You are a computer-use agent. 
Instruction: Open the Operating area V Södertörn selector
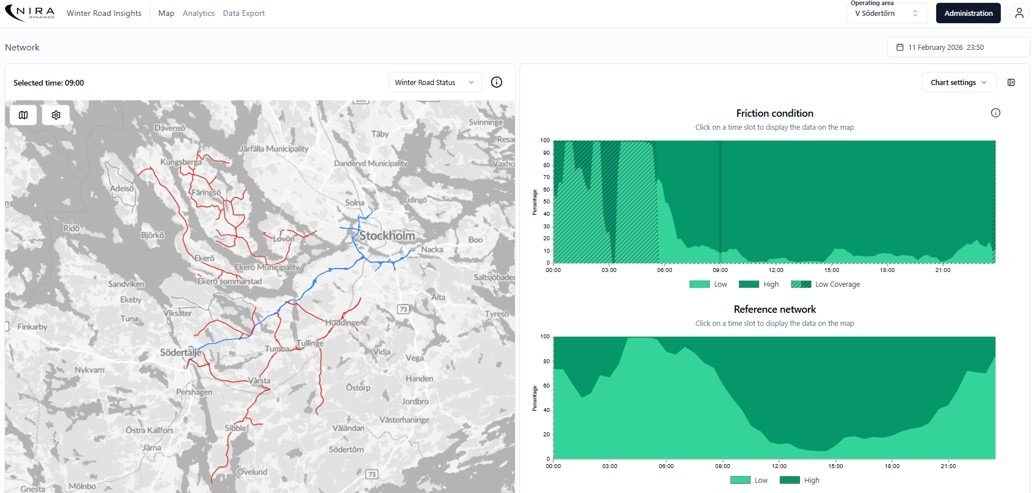coord(886,14)
